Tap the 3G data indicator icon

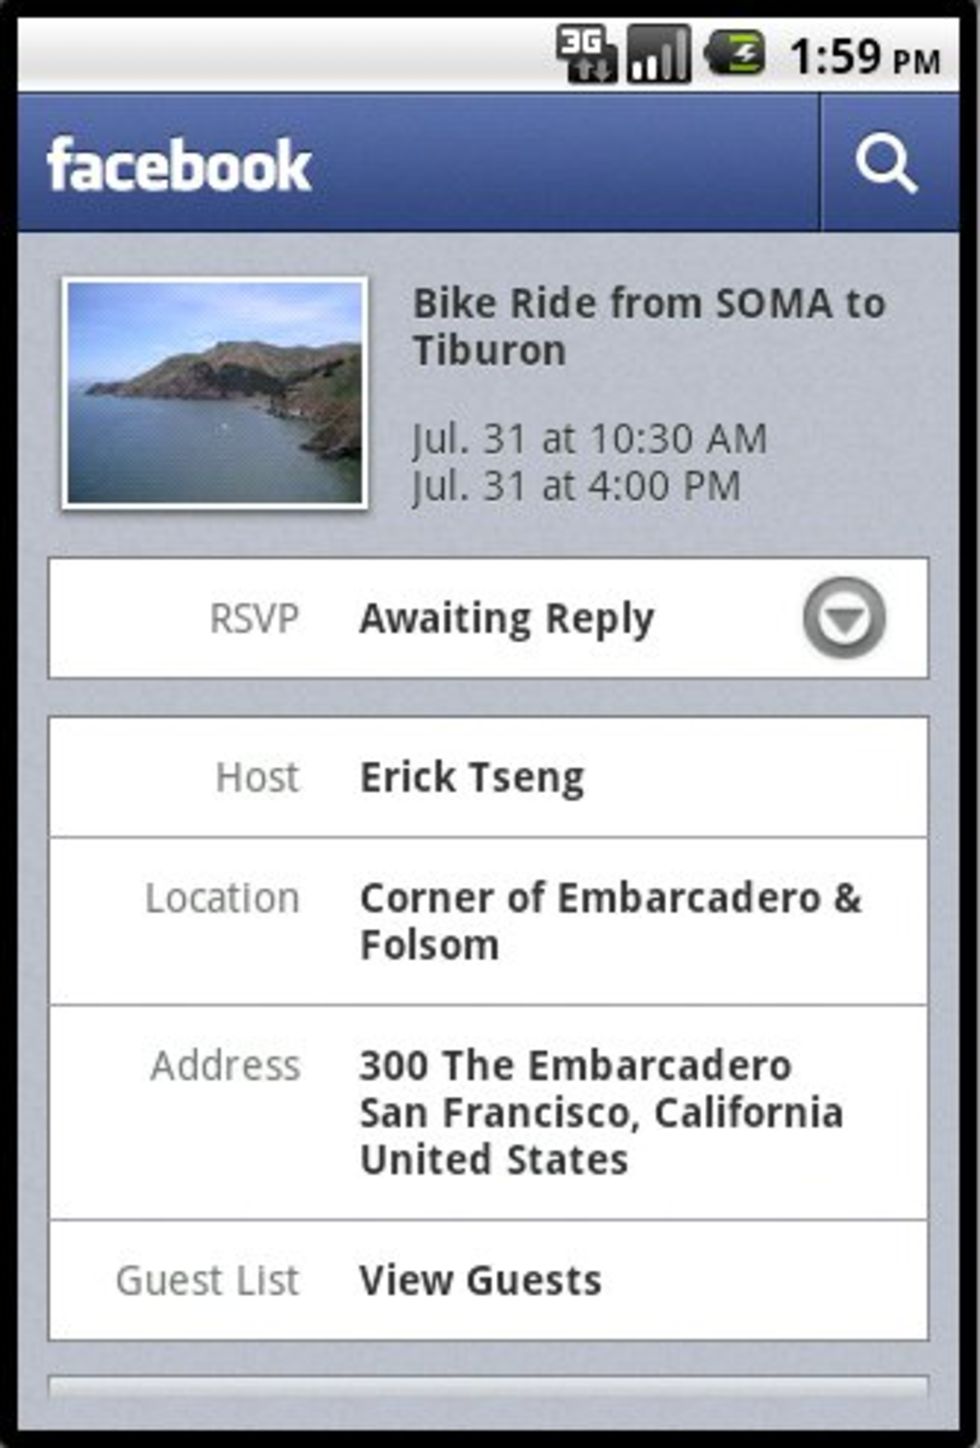[587, 53]
